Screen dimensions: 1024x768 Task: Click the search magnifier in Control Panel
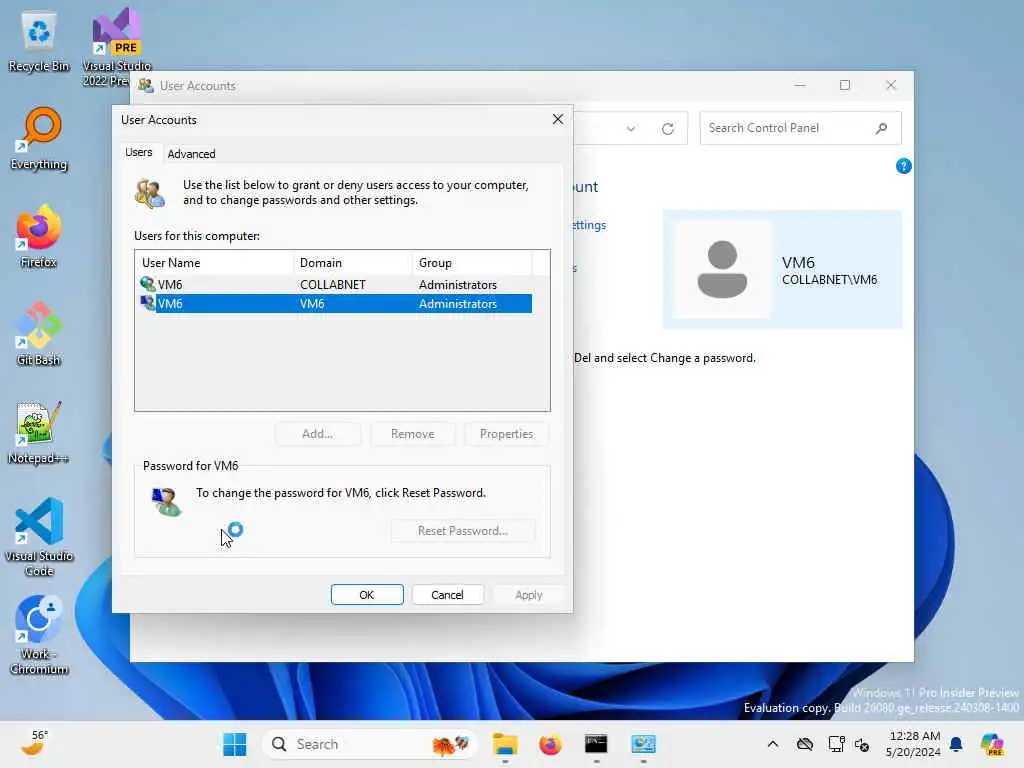[x=881, y=128]
